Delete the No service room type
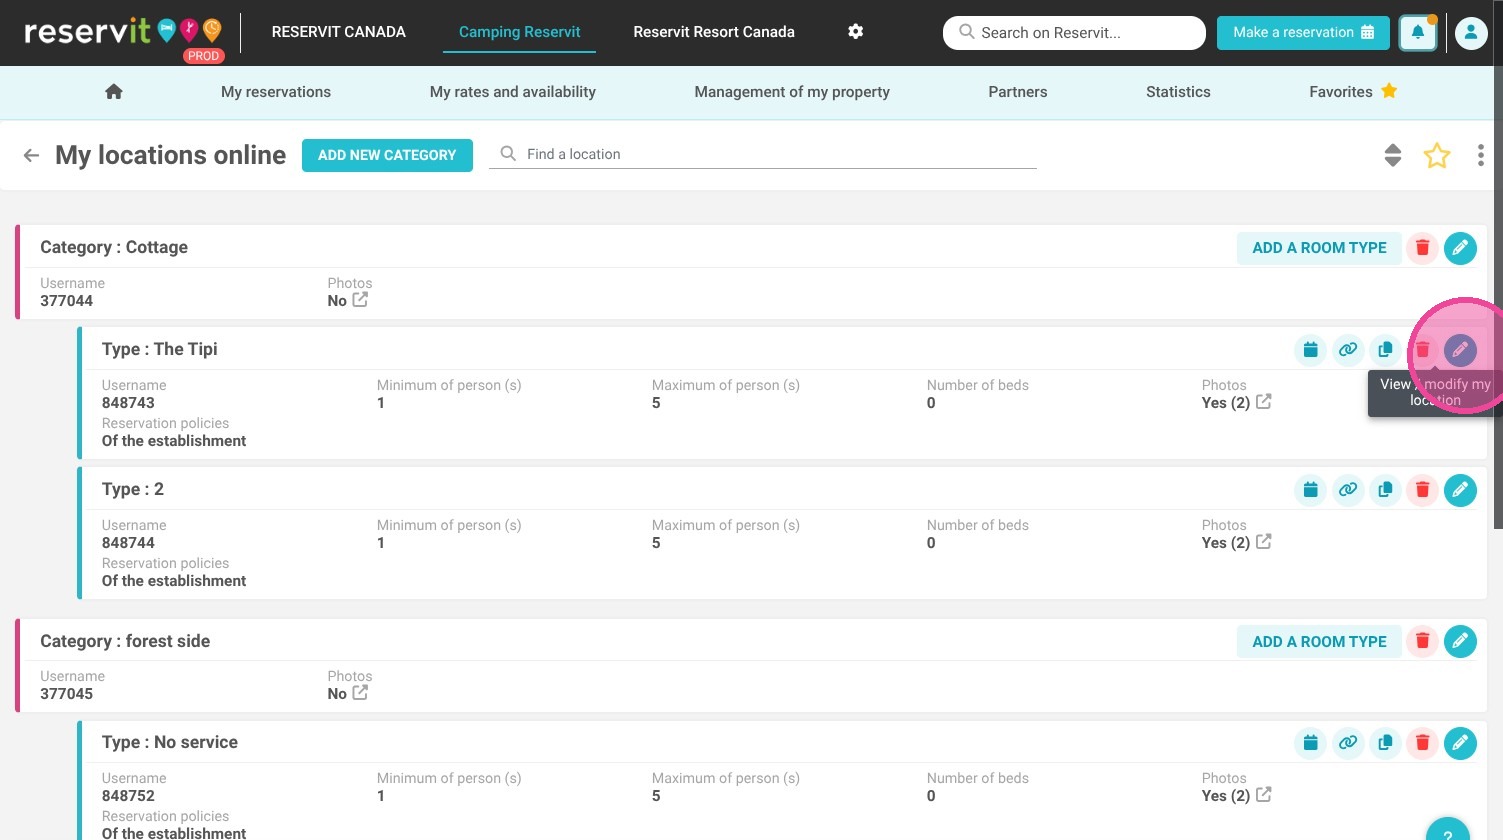The image size is (1503, 840). [x=1422, y=743]
